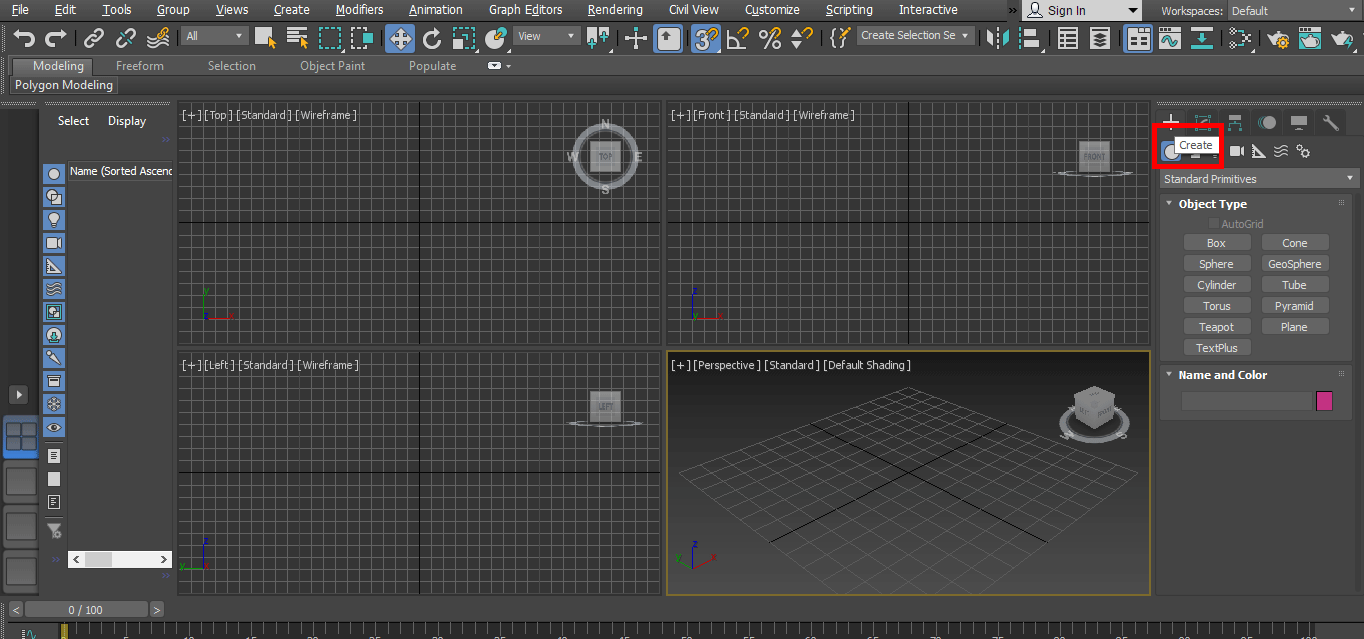Open the Graph Editors menu

[x=525, y=10]
